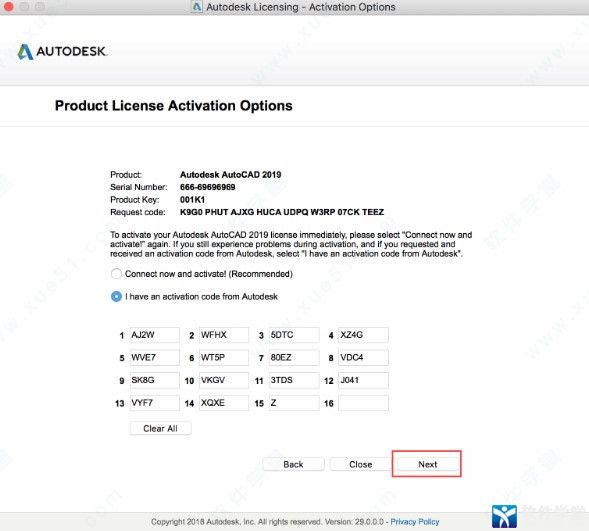Screen dimensions: 589x531
Task: Close the window using red button
Action: click(8, 6)
